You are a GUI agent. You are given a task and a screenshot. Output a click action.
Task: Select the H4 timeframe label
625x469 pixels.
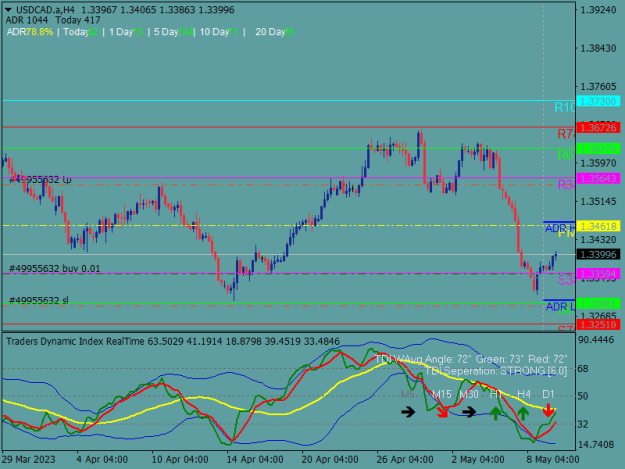coord(524,394)
